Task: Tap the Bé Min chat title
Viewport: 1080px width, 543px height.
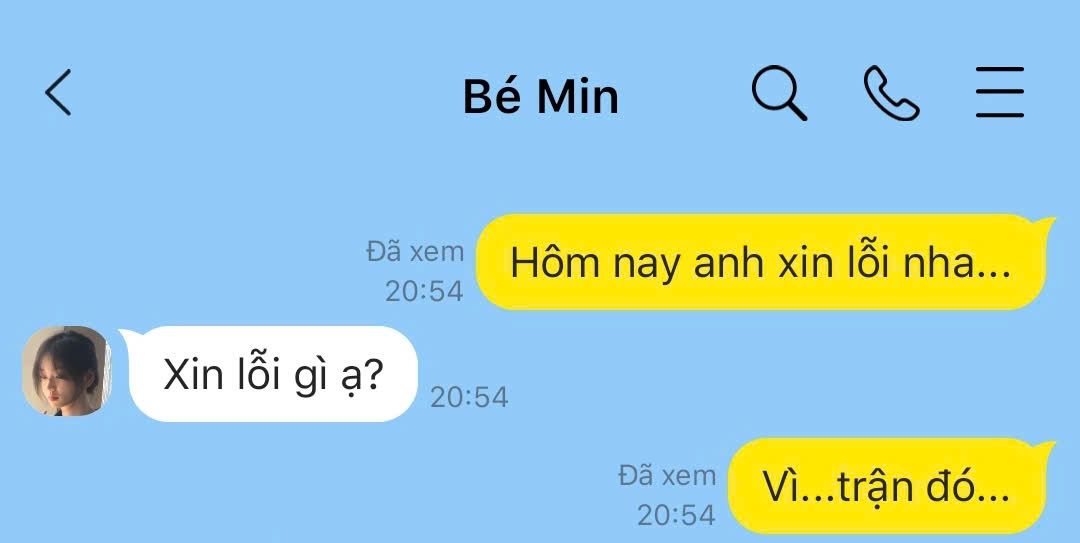Action: coord(541,96)
